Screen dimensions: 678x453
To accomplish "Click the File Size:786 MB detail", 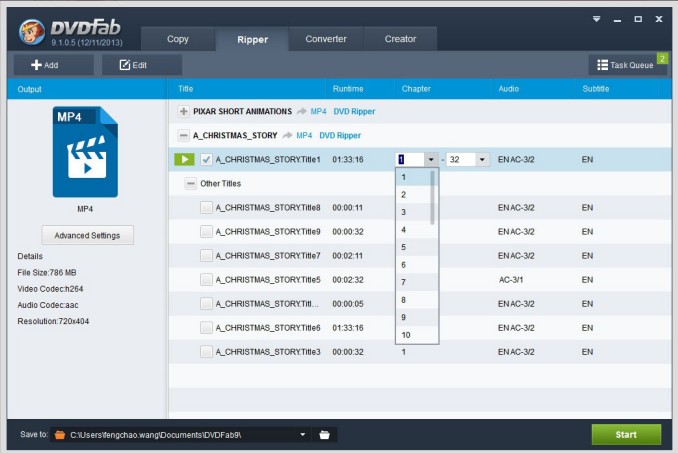I will 47,273.
